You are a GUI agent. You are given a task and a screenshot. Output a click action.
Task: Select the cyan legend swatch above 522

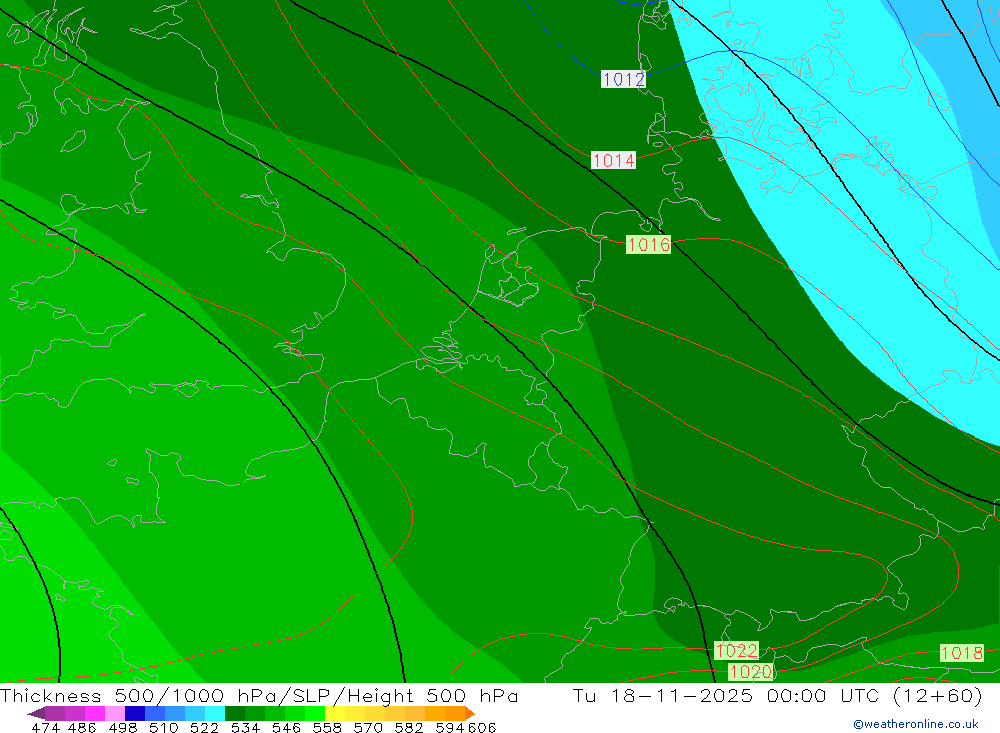click(x=215, y=713)
